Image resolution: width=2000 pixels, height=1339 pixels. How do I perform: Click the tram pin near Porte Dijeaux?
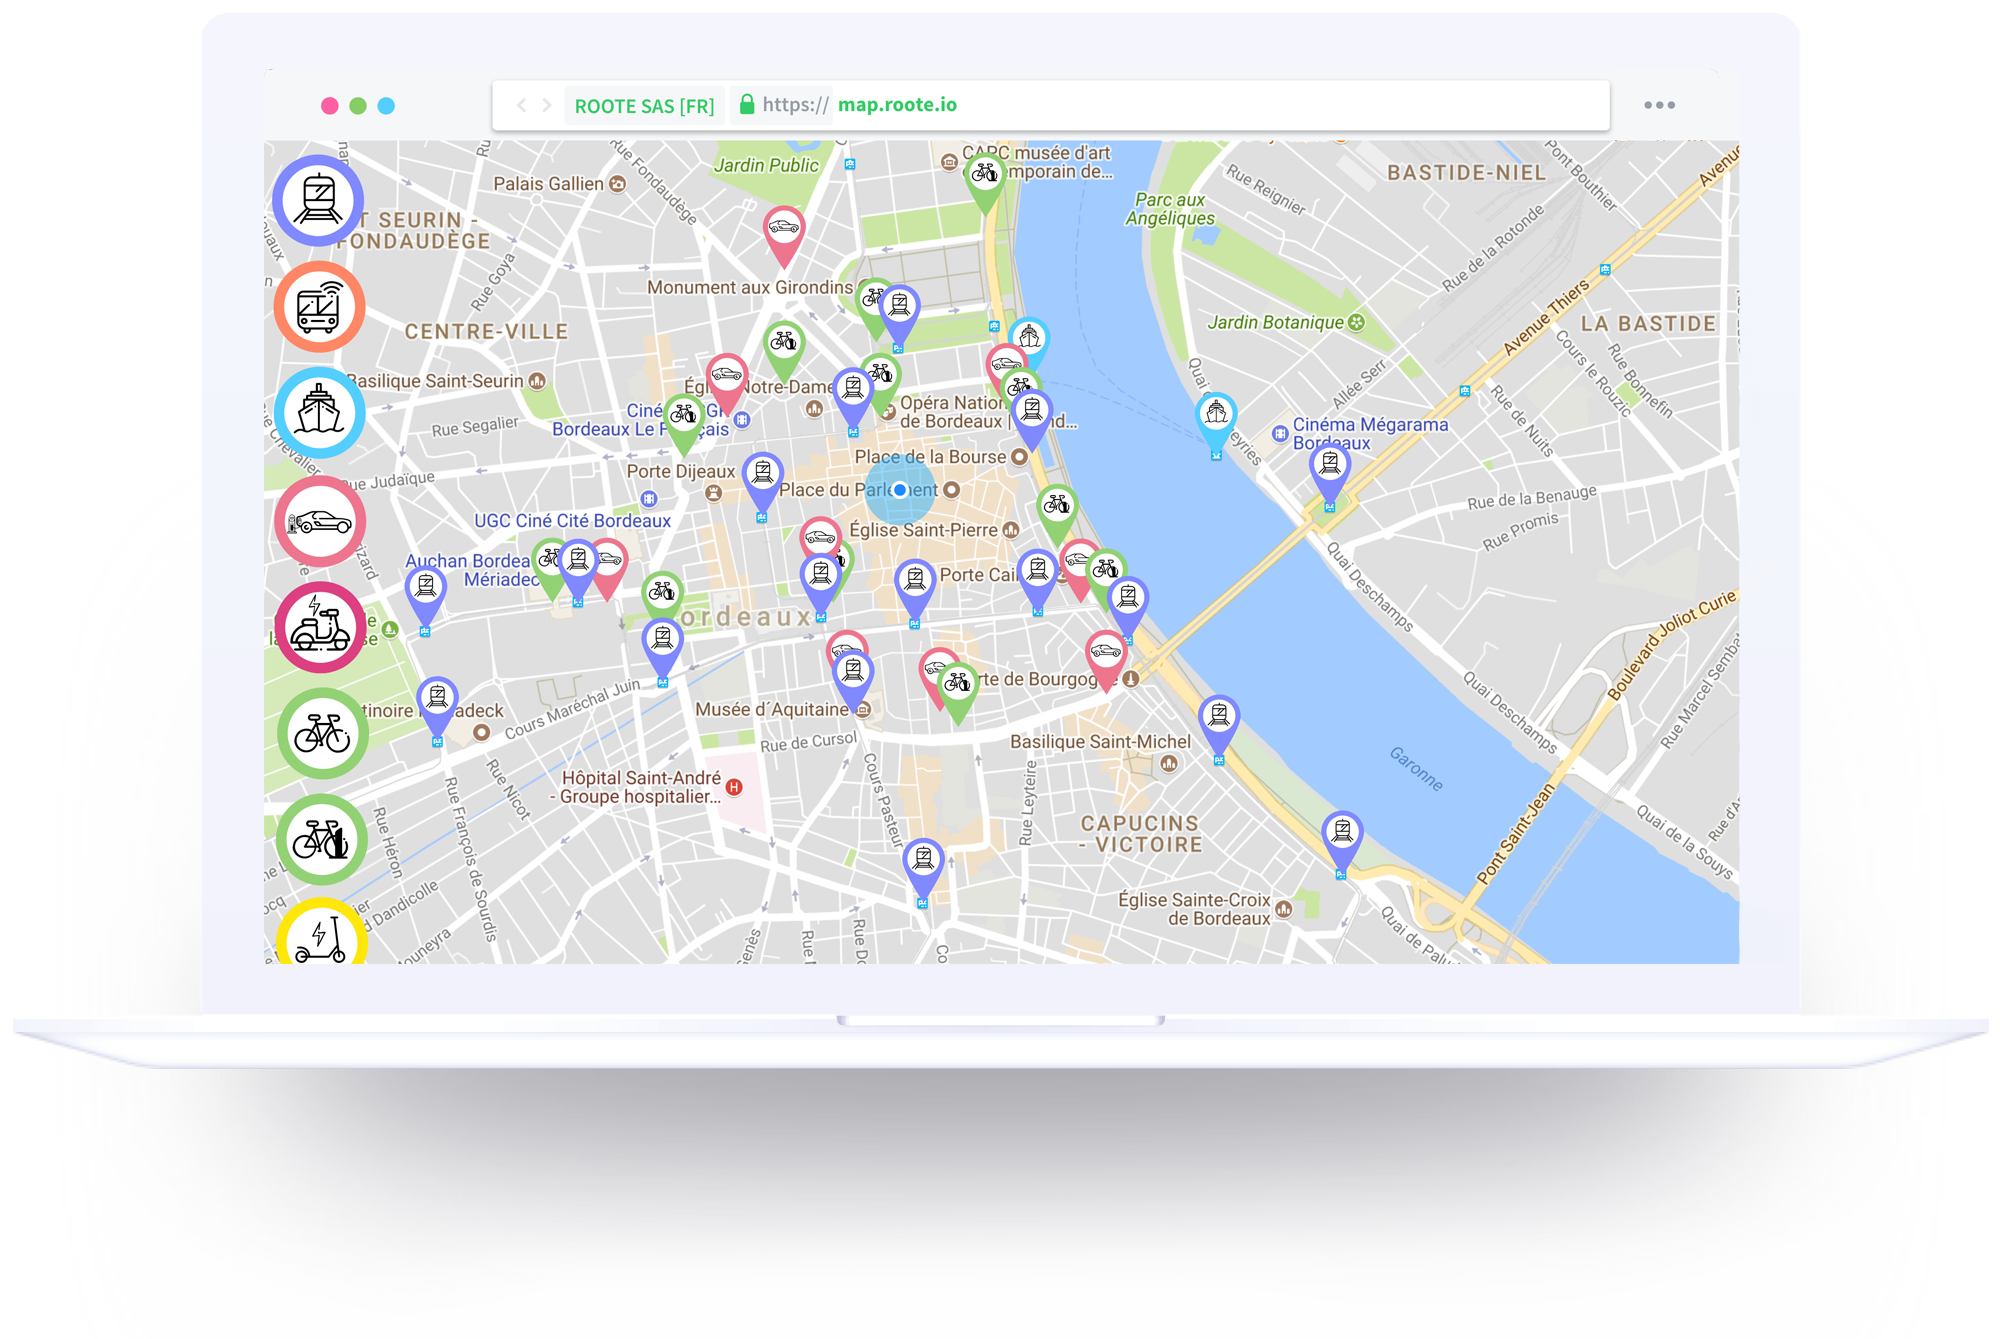(763, 483)
